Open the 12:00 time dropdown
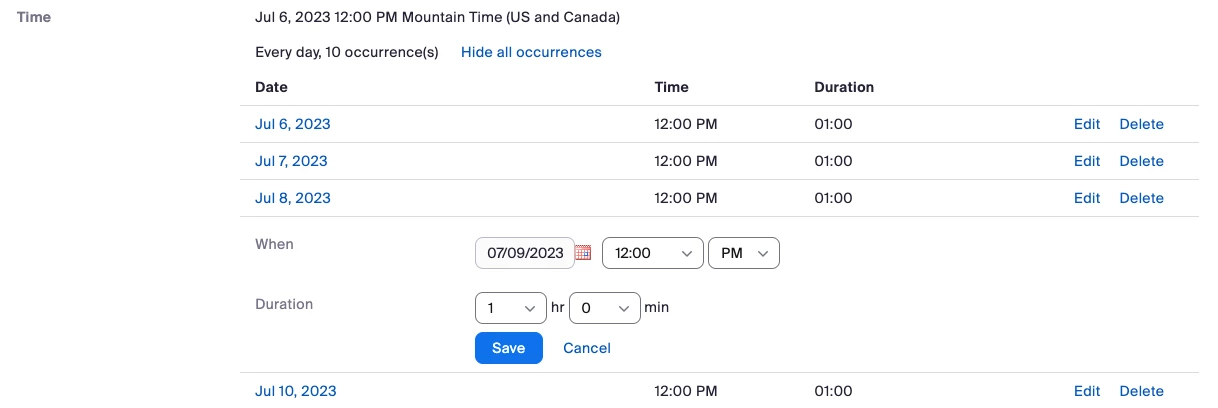 (651, 253)
